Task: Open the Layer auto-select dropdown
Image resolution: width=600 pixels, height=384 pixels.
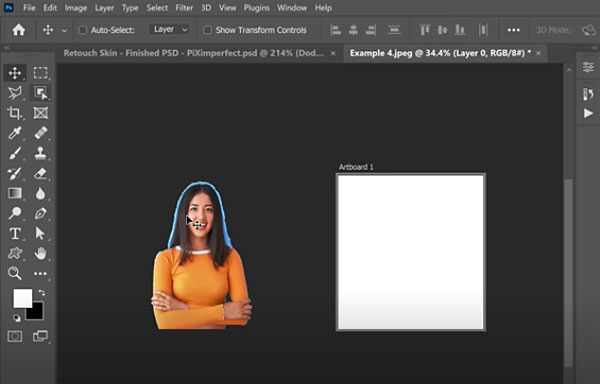Action: [169, 29]
